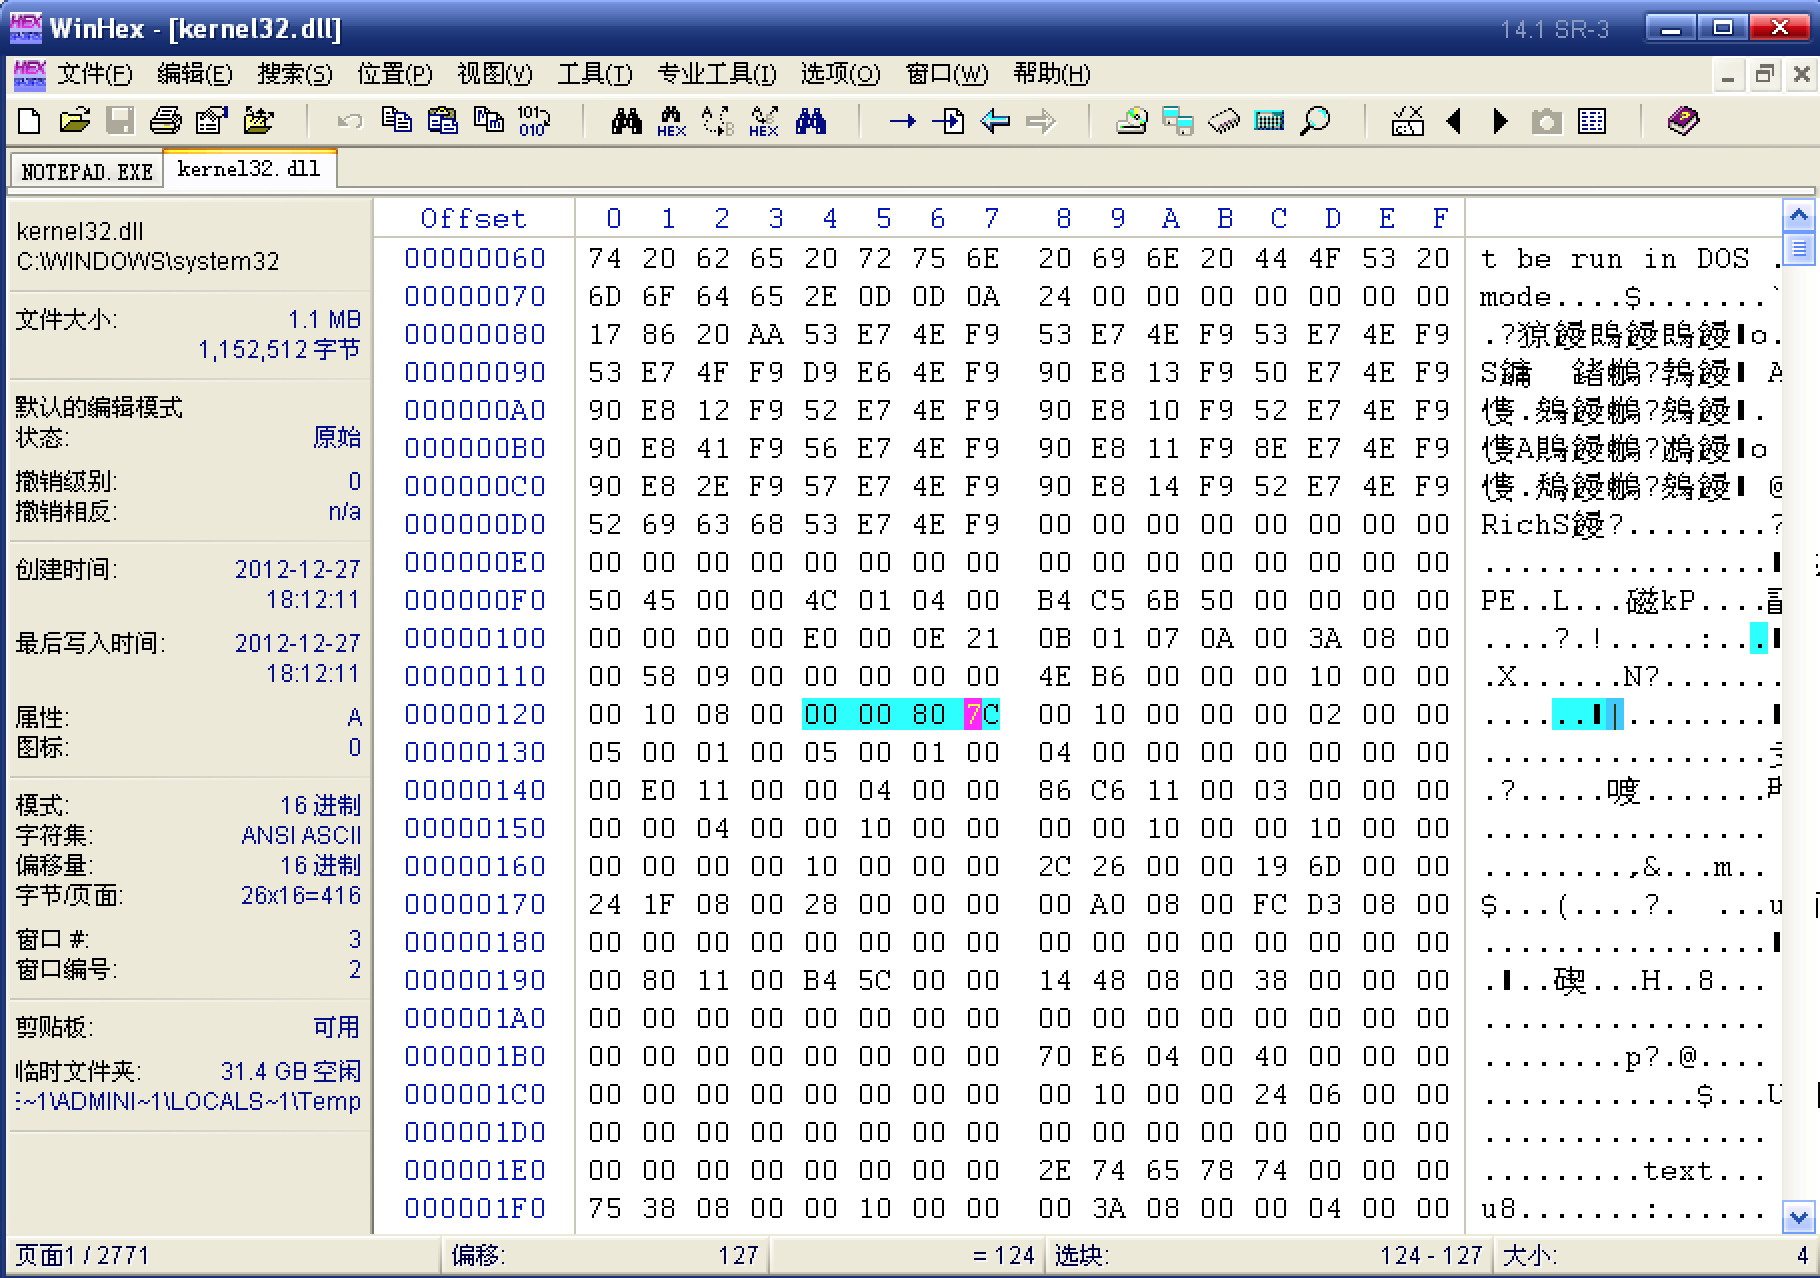
Task: Open WinHex help with the book icon
Action: pos(1685,120)
